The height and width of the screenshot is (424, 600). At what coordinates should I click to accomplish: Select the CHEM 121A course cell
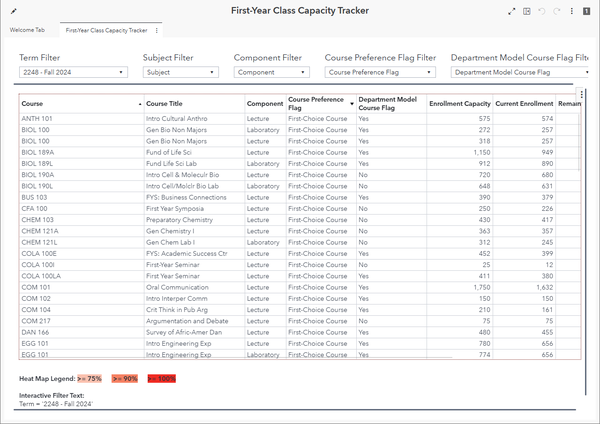click(82, 231)
